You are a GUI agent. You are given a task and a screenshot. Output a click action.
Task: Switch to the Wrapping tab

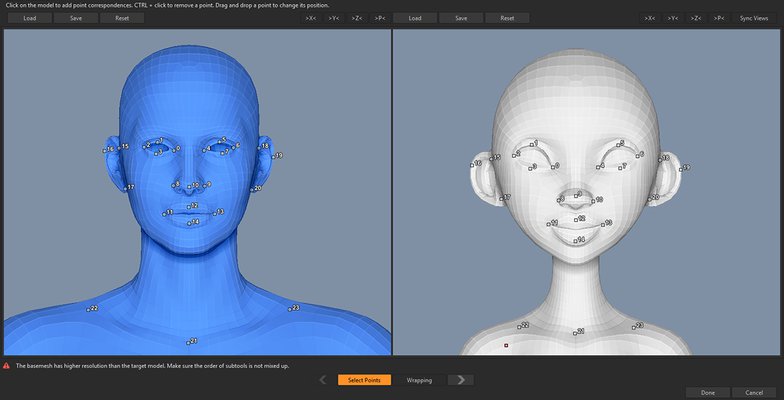[419, 380]
